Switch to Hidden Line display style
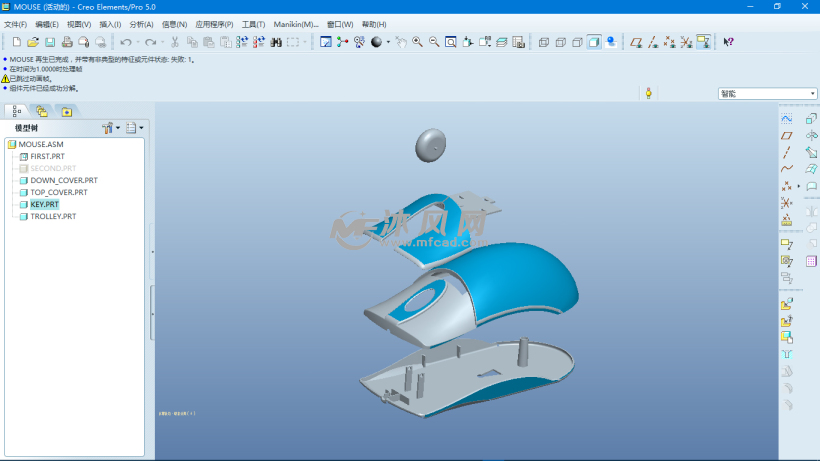This screenshot has height=461, width=820. pos(560,42)
